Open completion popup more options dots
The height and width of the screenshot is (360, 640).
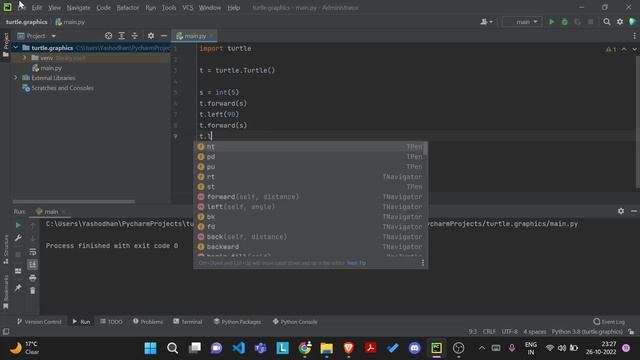(x=423, y=263)
